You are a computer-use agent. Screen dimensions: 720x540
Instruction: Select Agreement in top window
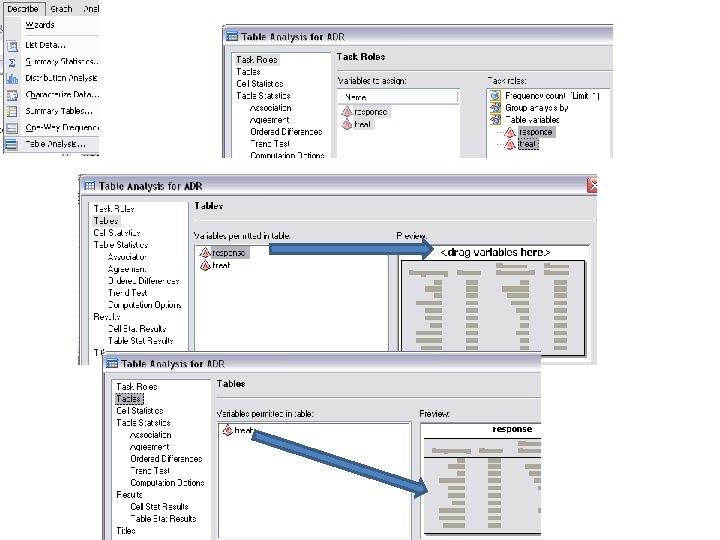pos(270,120)
